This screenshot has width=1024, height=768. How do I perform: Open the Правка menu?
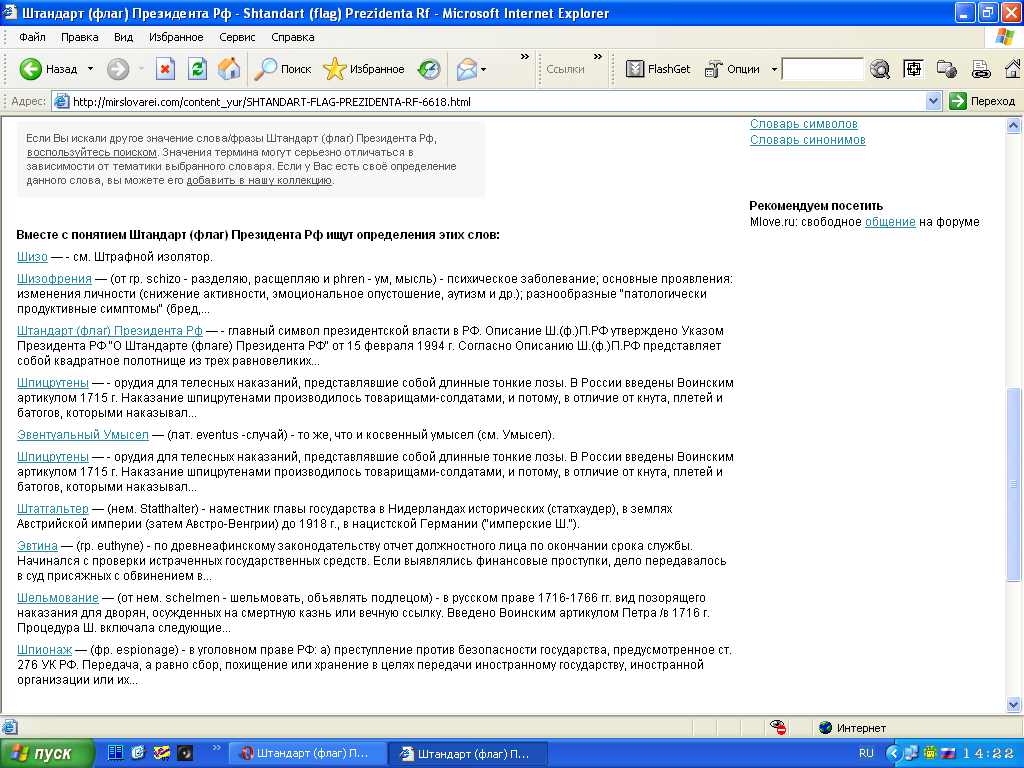tap(80, 37)
